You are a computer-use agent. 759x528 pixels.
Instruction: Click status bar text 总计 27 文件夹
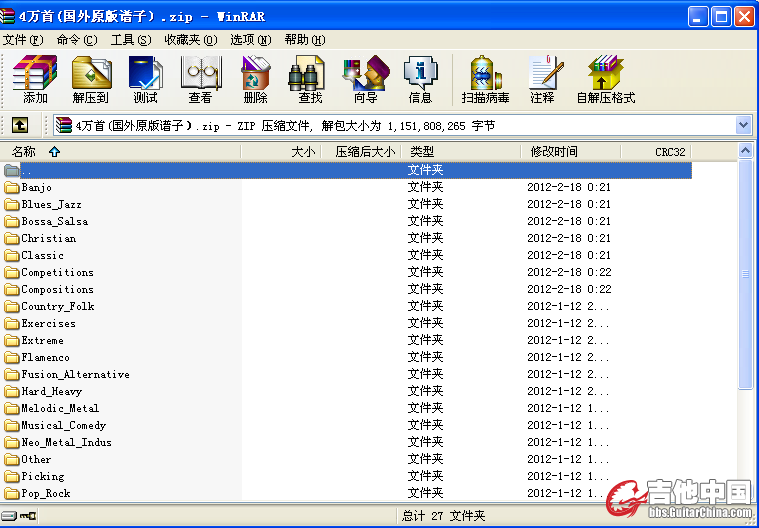[443, 516]
